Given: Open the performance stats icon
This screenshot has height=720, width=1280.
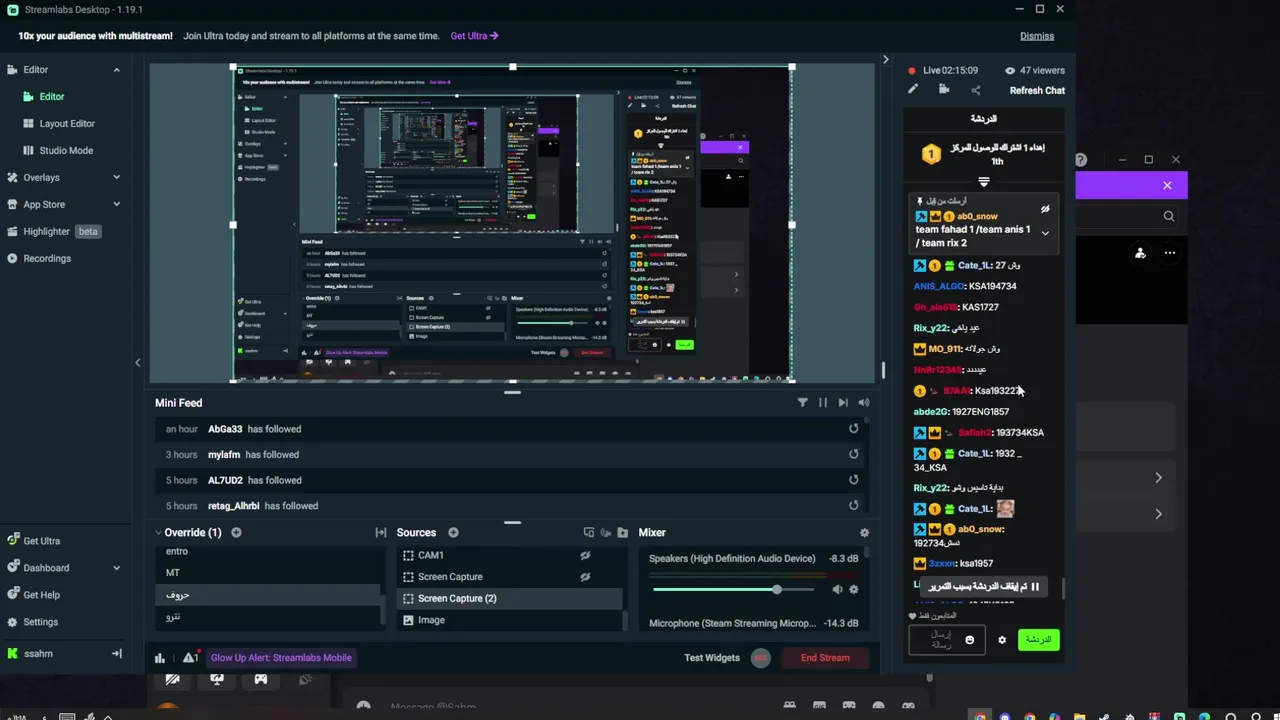Looking at the screenshot, I should pyautogui.click(x=159, y=658).
